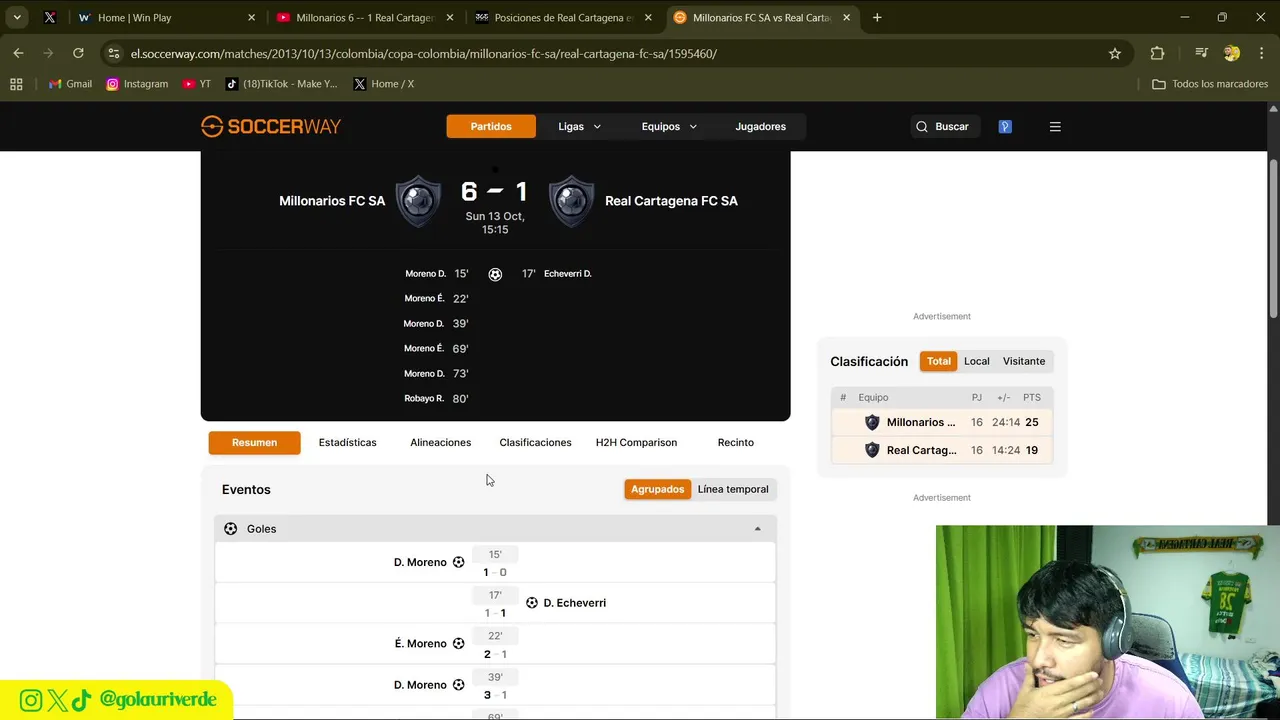The image size is (1280, 720).
Task: Click scorer Robayo R. 80' in scoreboard
Action: tap(437, 399)
